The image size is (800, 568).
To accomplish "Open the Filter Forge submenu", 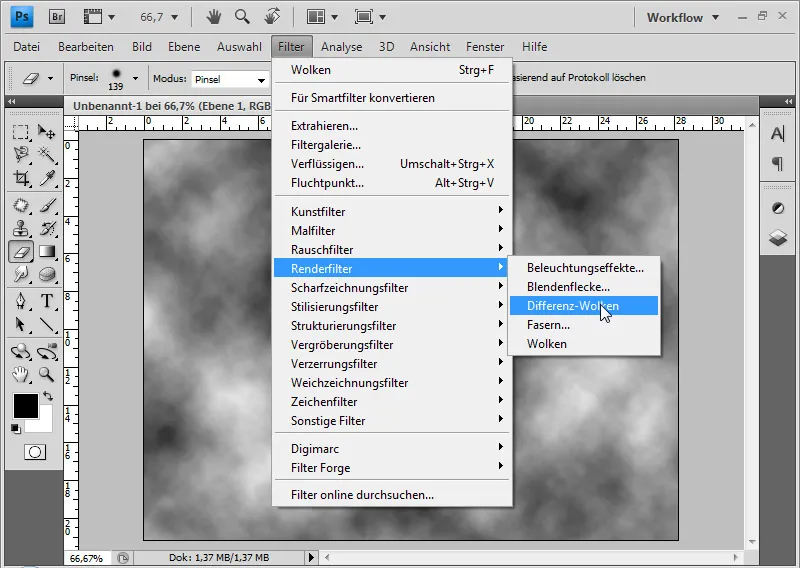I will (392, 468).
